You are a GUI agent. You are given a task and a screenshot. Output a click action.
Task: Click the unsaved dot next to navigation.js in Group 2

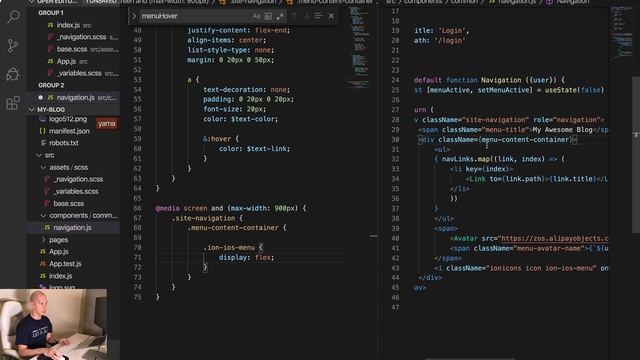(x=40, y=98)
